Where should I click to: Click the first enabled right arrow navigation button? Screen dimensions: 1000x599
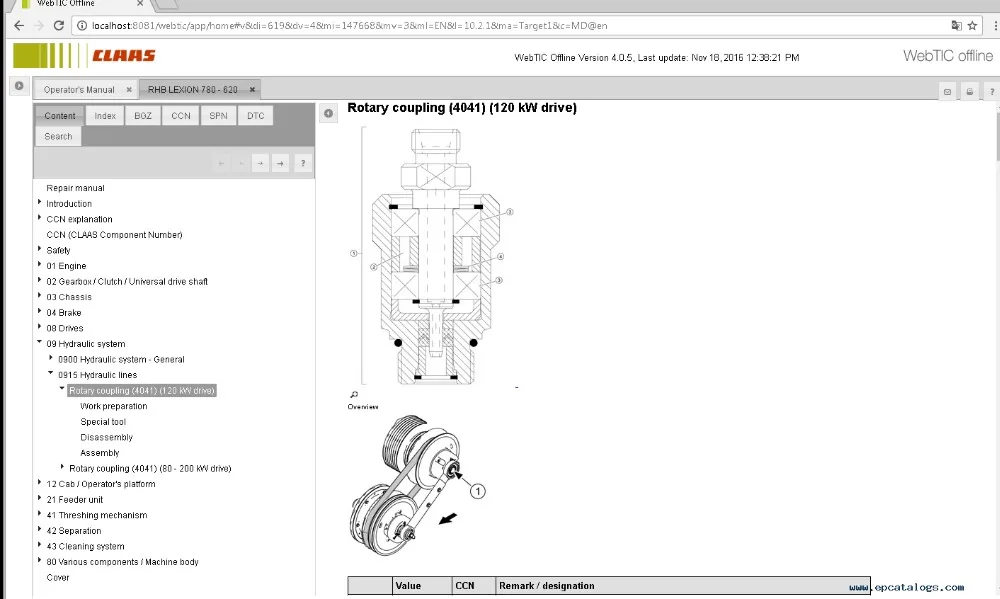260,163
